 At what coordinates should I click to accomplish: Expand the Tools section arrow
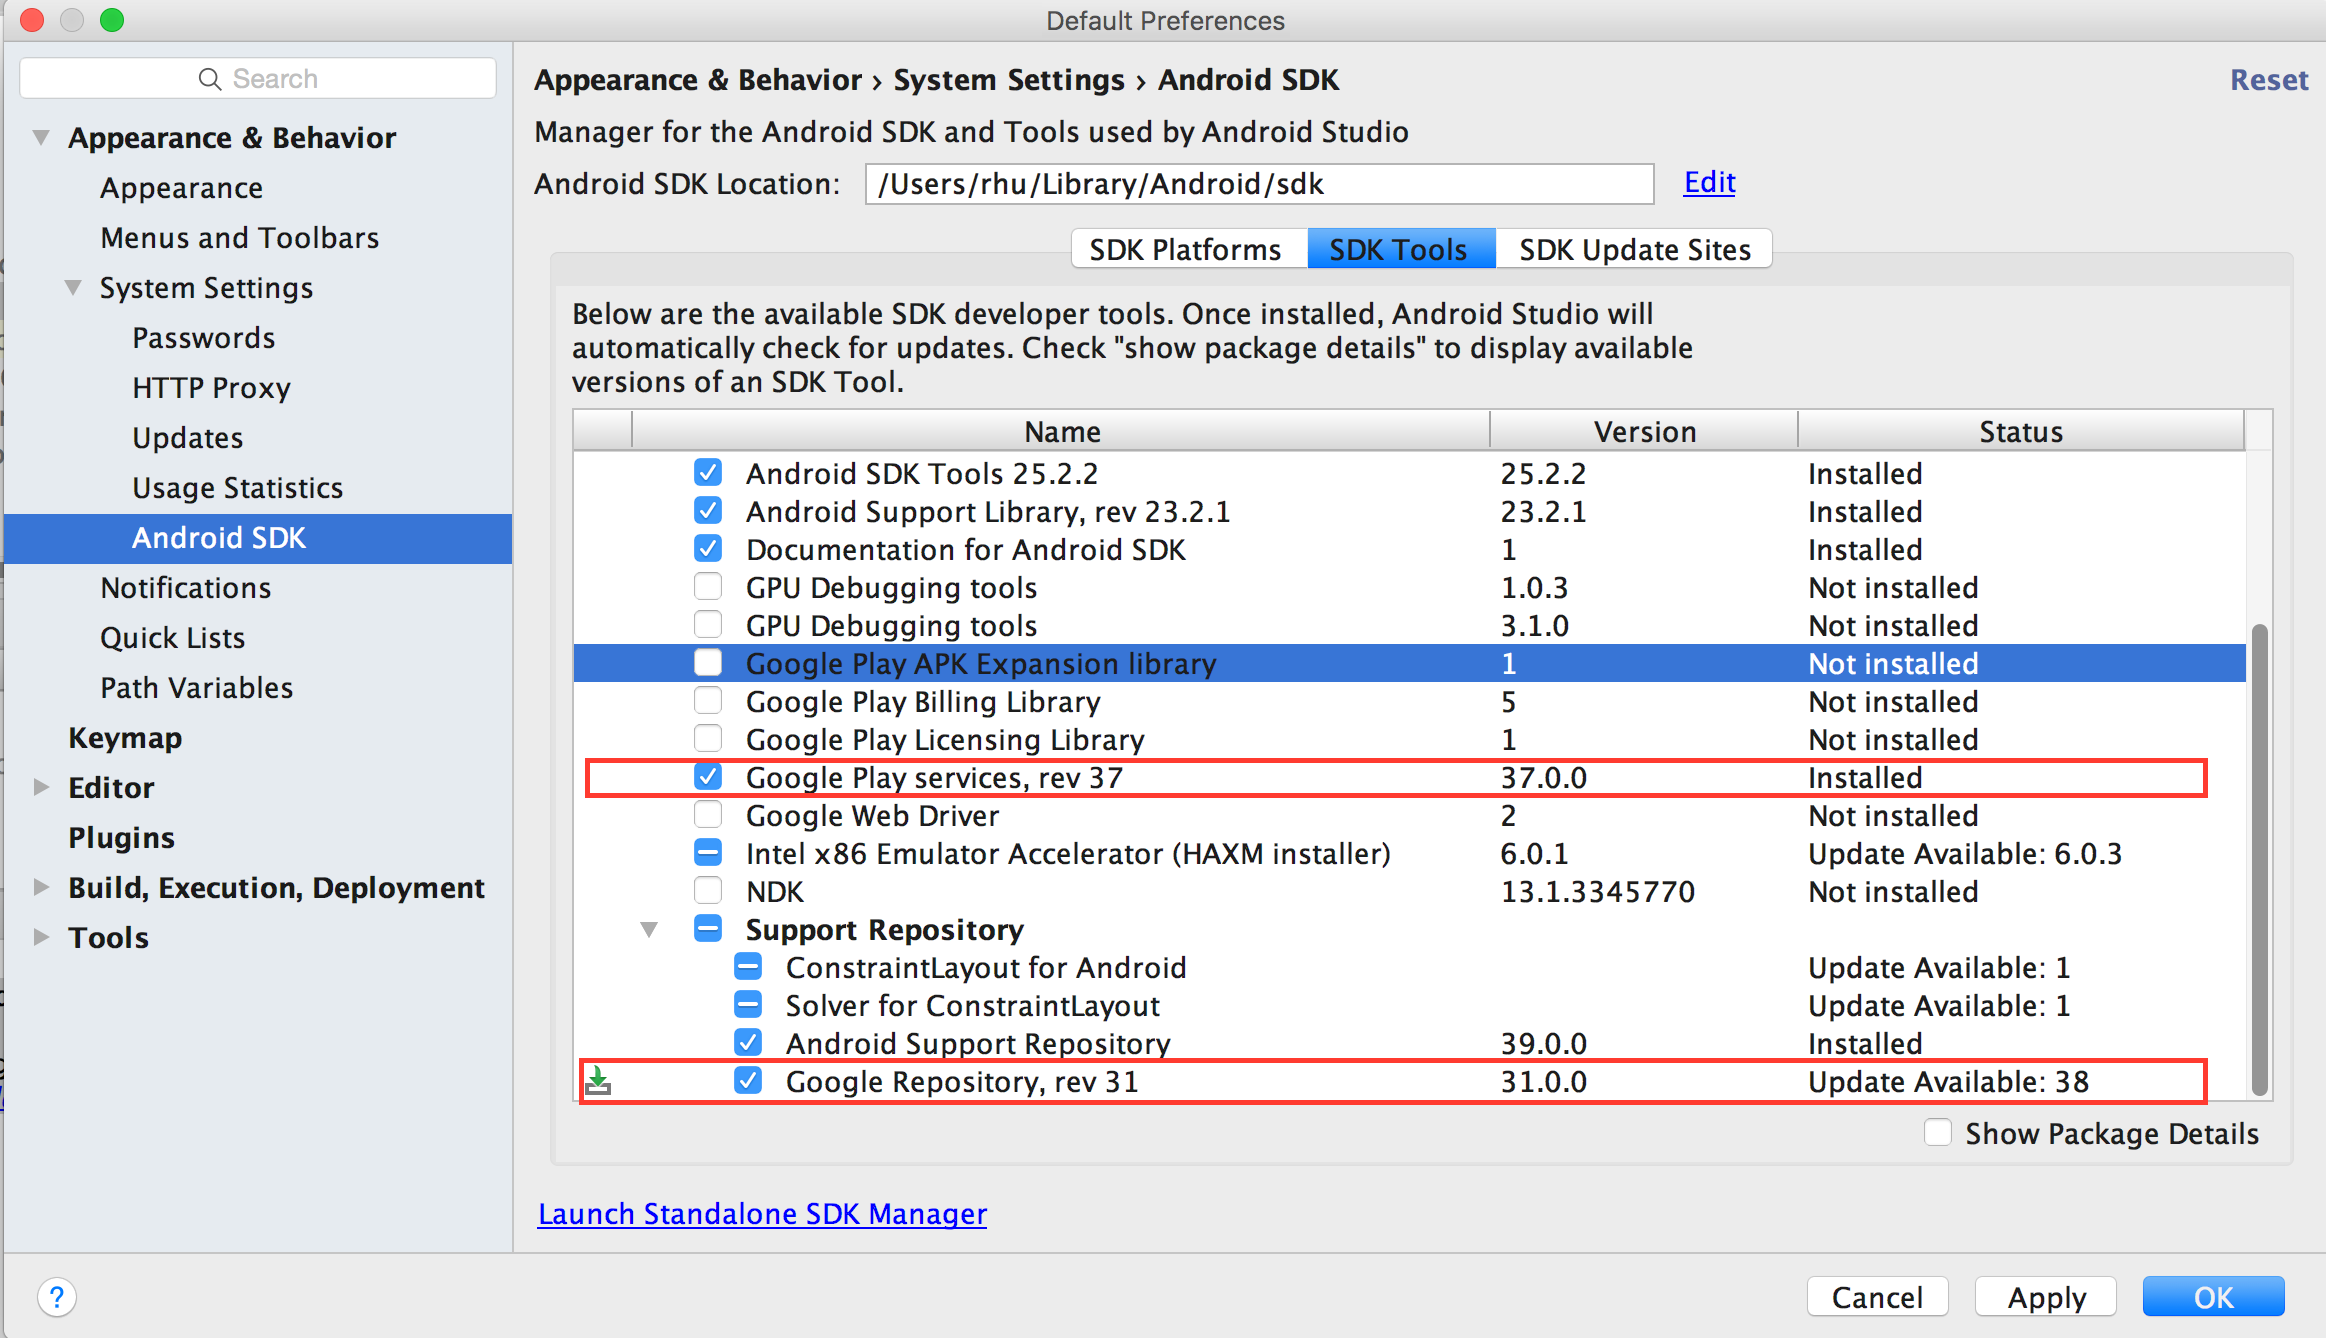(41, 937)
